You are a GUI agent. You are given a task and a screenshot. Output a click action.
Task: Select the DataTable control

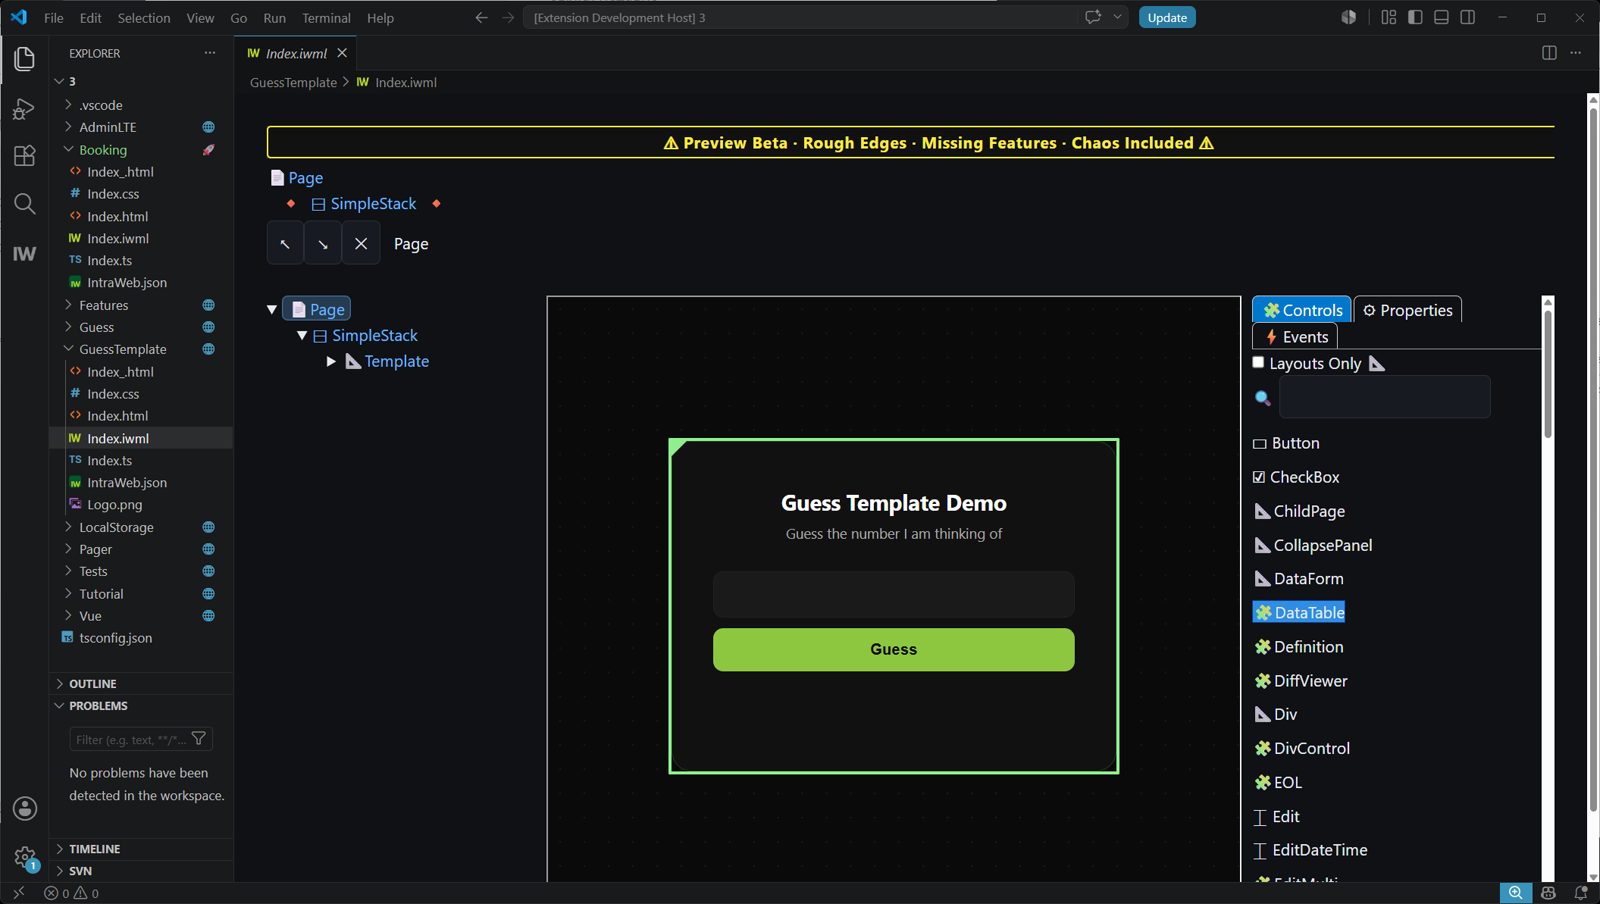click(x=1300, y=613)
